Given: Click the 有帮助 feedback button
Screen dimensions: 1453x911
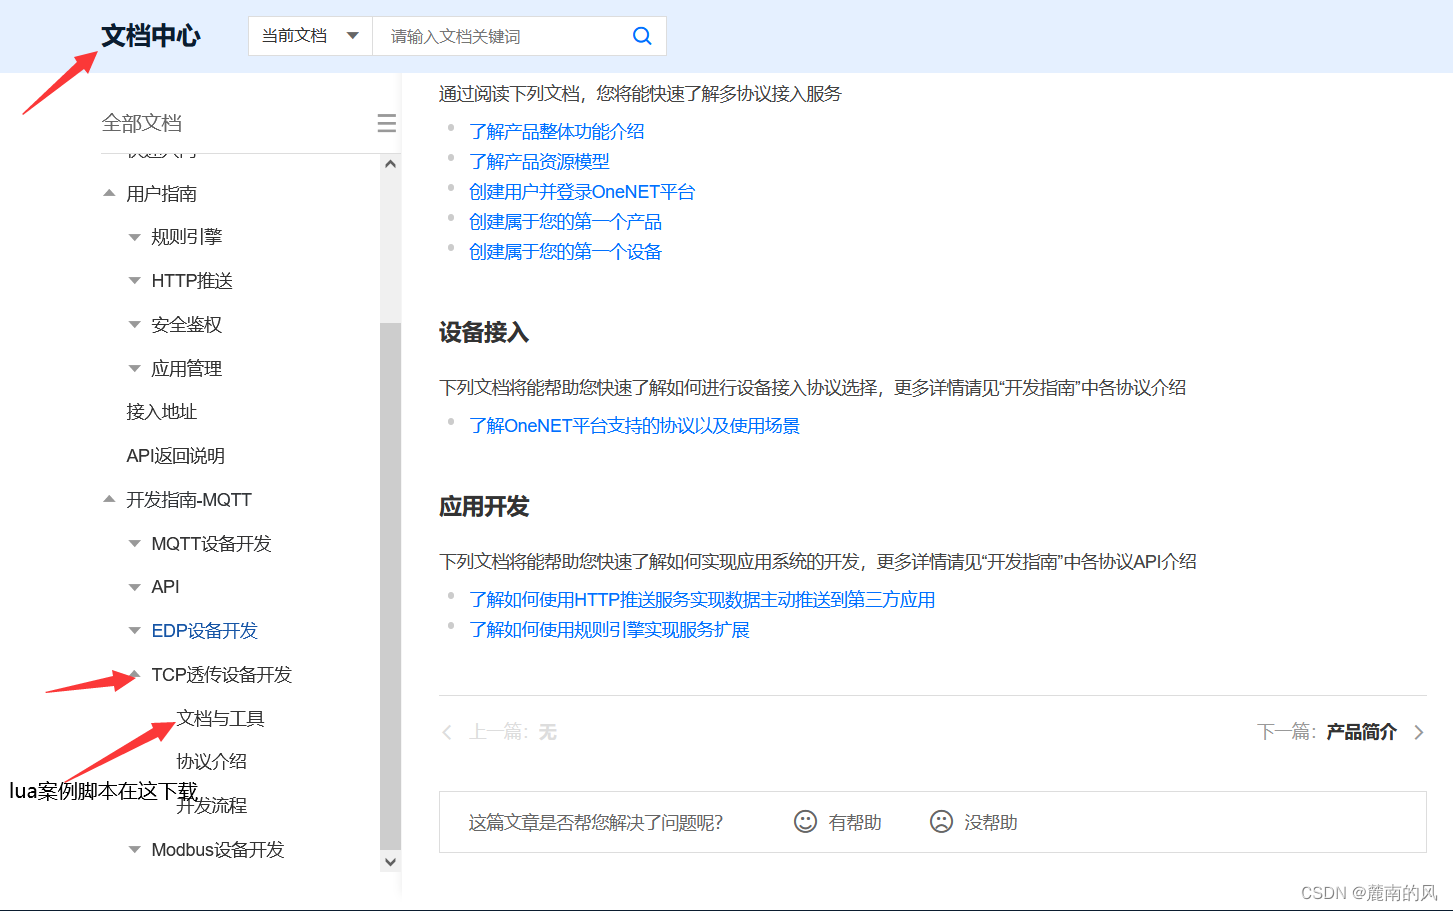Looking at the screenshot, I should [855, 823].
